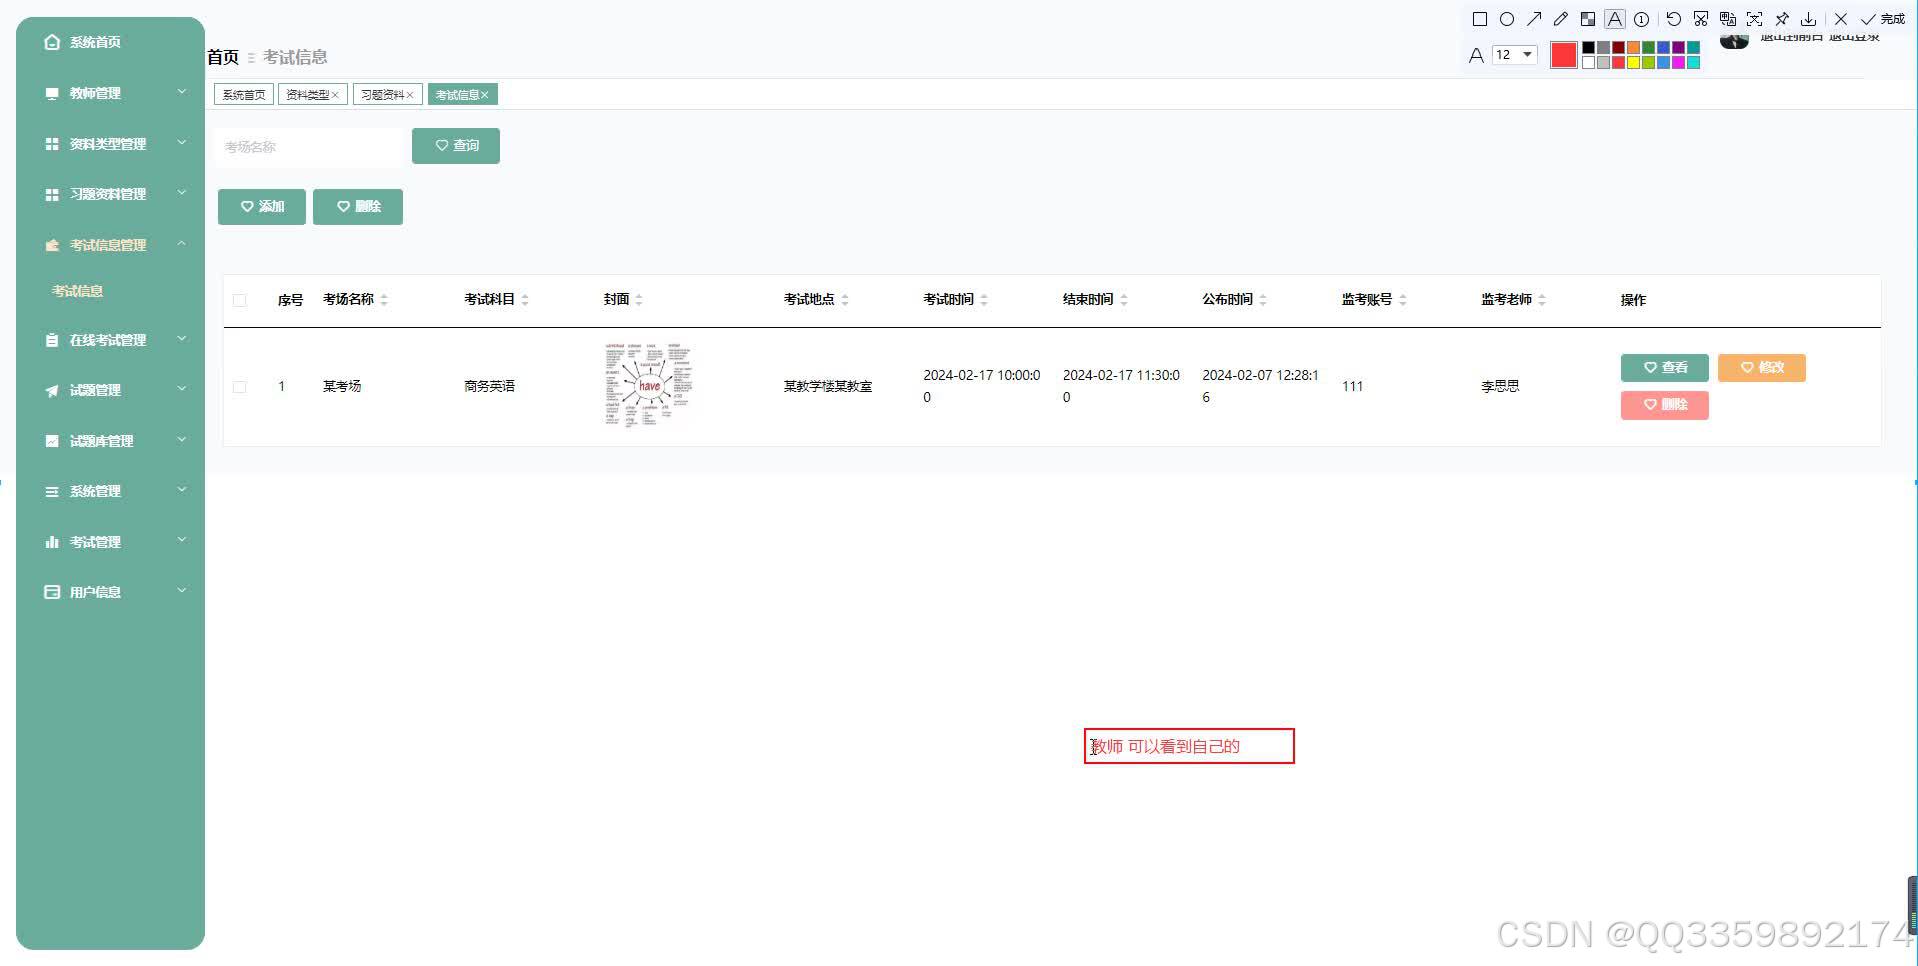The image size is (1918, 966).
Task: Select the ellipse annotation tool
Action: pos(1507,19)
